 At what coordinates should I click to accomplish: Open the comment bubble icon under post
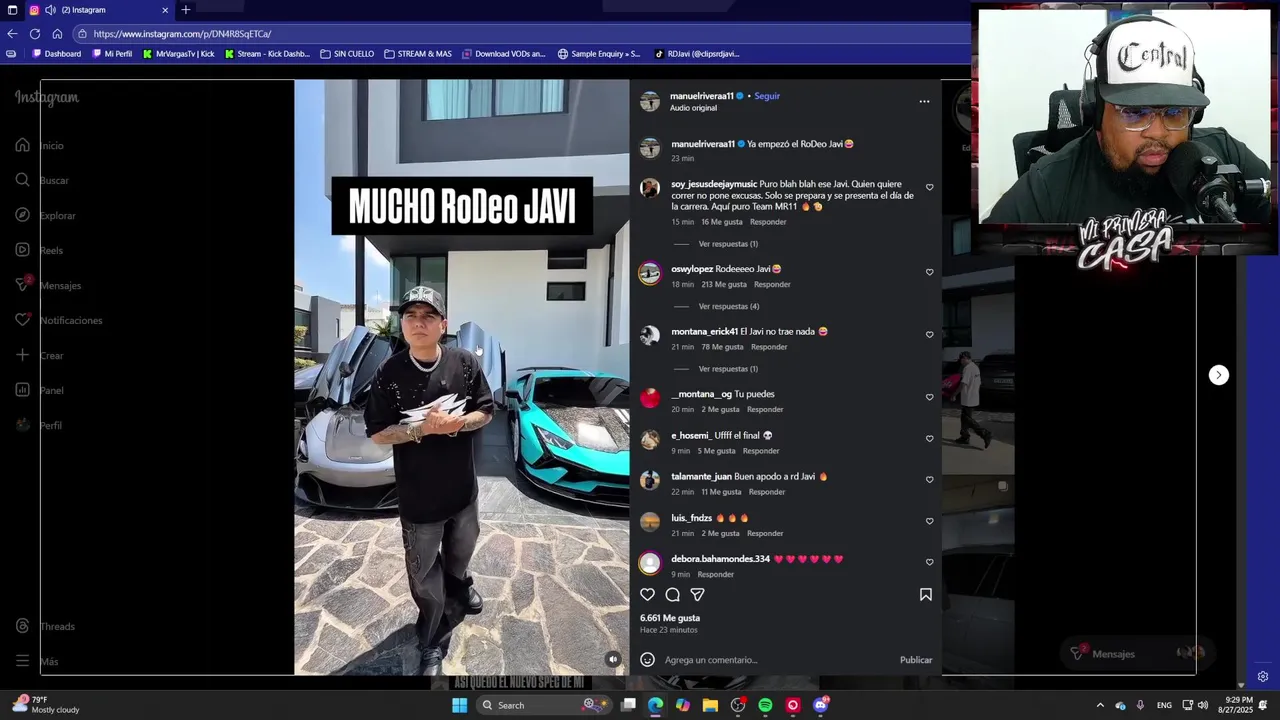coord(672,594)
